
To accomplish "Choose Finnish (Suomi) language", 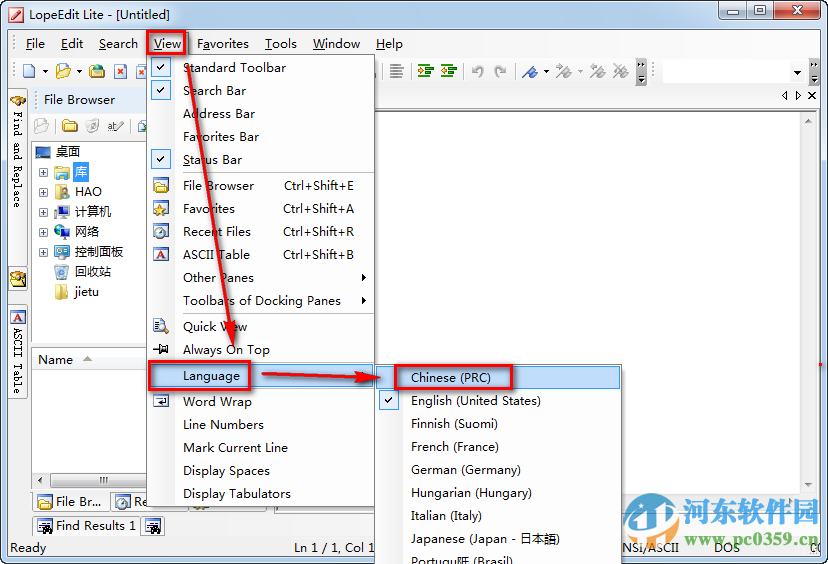I will click(499, 424).
